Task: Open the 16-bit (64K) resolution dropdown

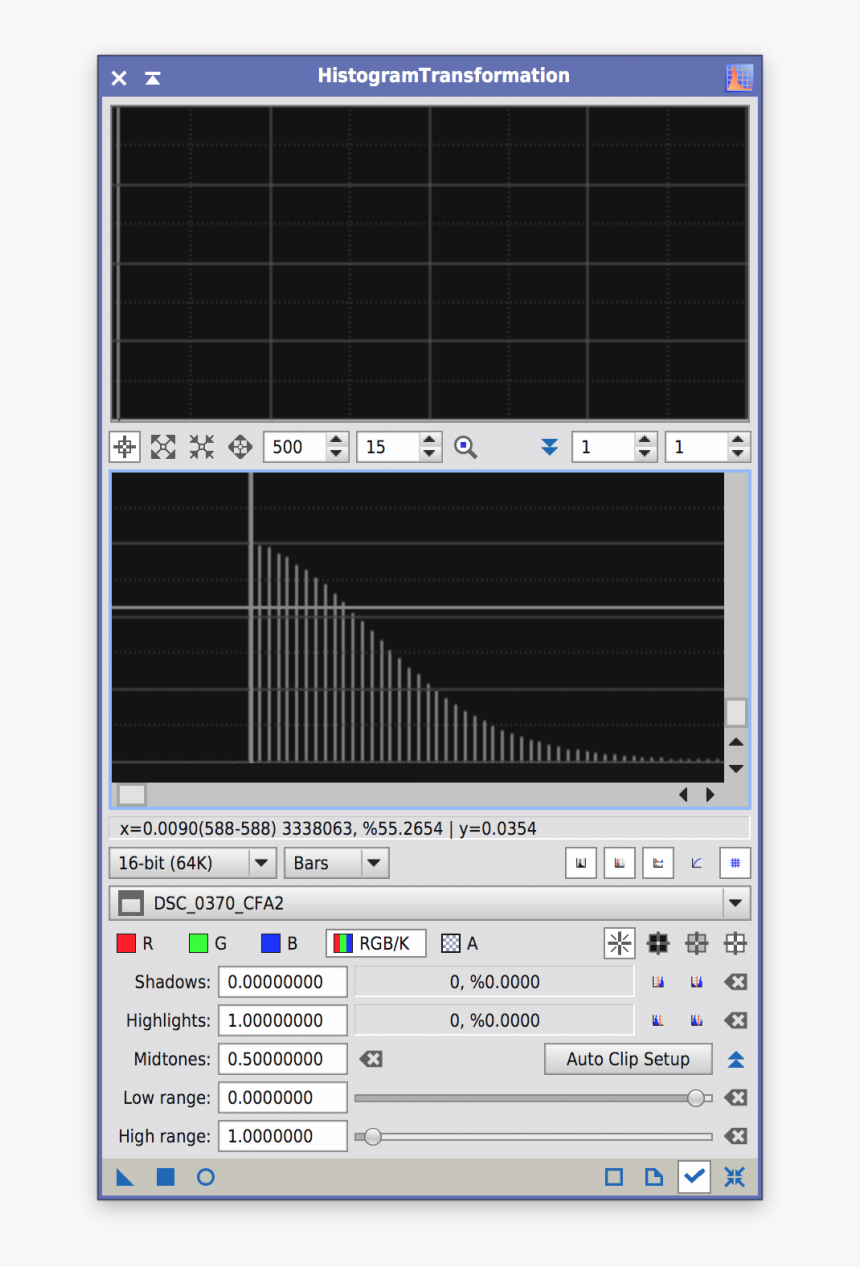Action: [192, 863]
